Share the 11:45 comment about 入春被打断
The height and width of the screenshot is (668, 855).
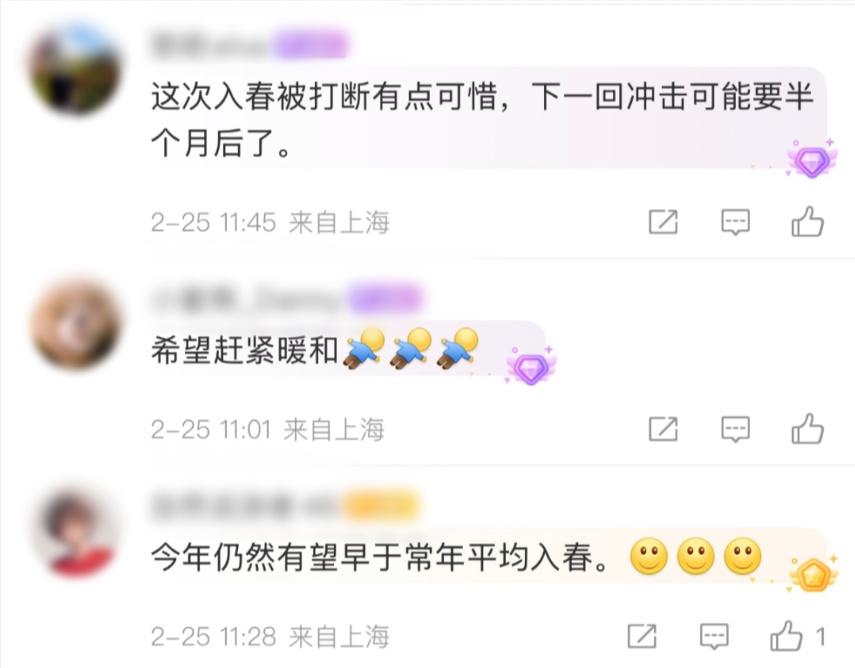coord(663,222)
